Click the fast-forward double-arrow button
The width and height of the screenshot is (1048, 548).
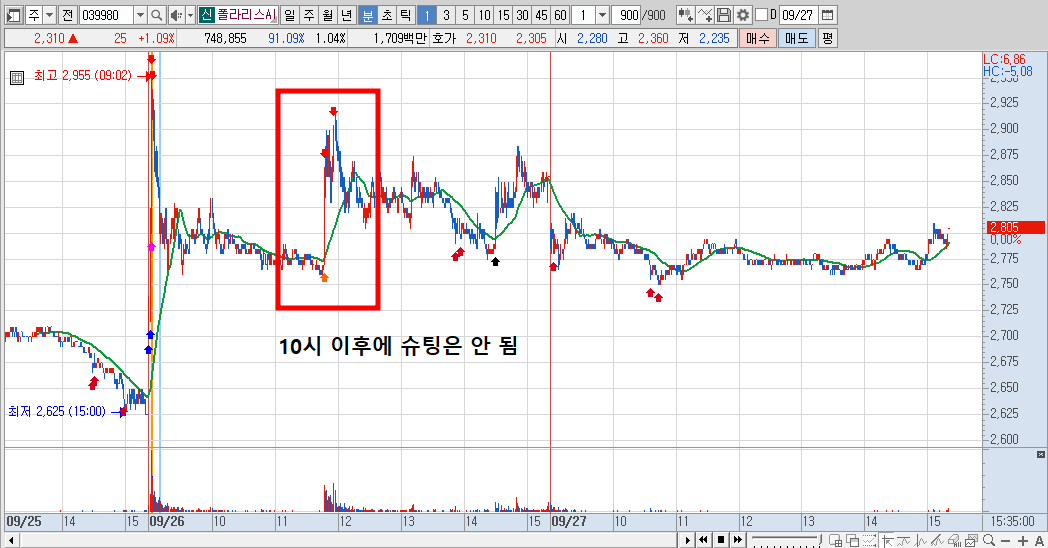pos(738,540)
